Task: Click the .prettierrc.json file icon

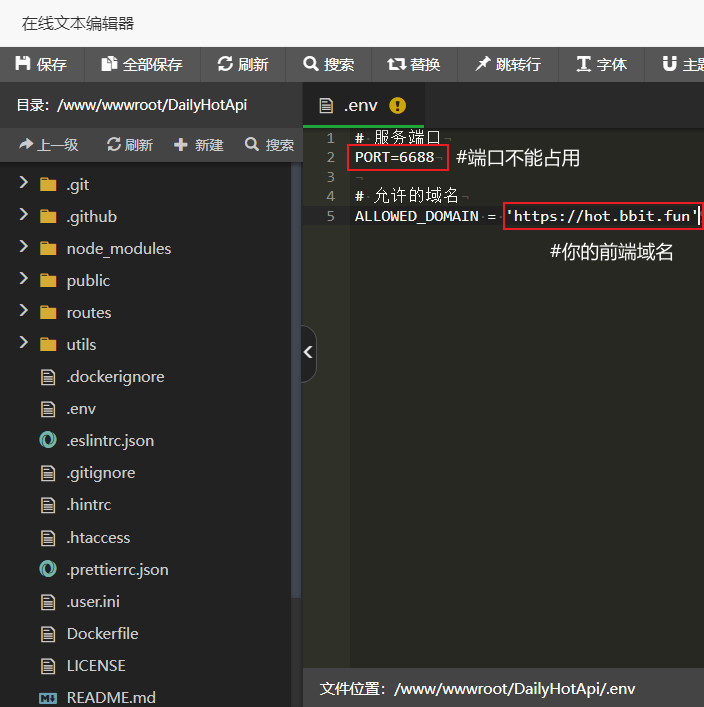Action: pos(48,569)
